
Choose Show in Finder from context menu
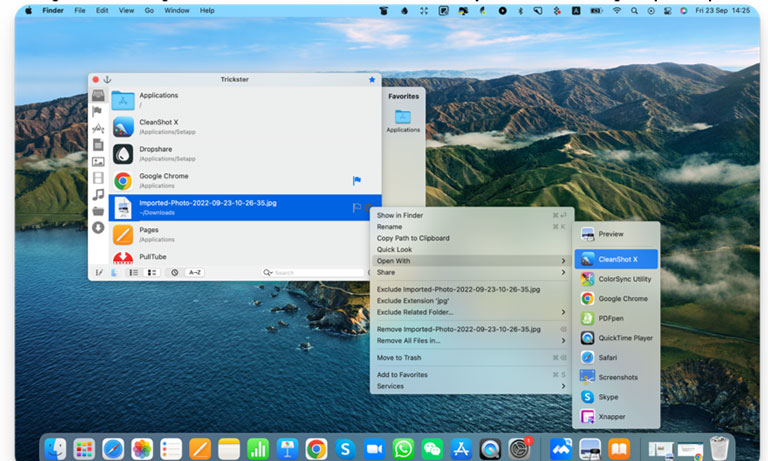click(472, 215)
